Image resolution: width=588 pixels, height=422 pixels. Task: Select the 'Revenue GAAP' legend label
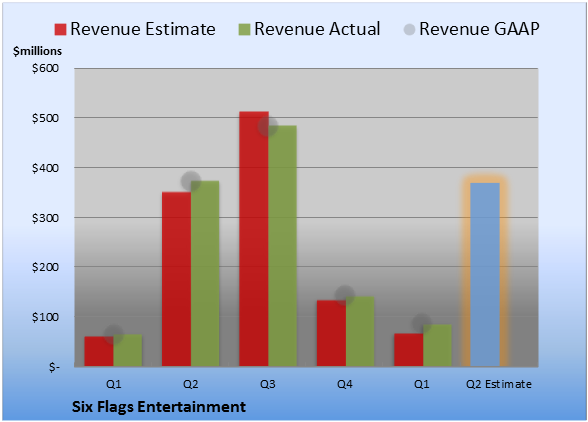click(x=479, y=29)
